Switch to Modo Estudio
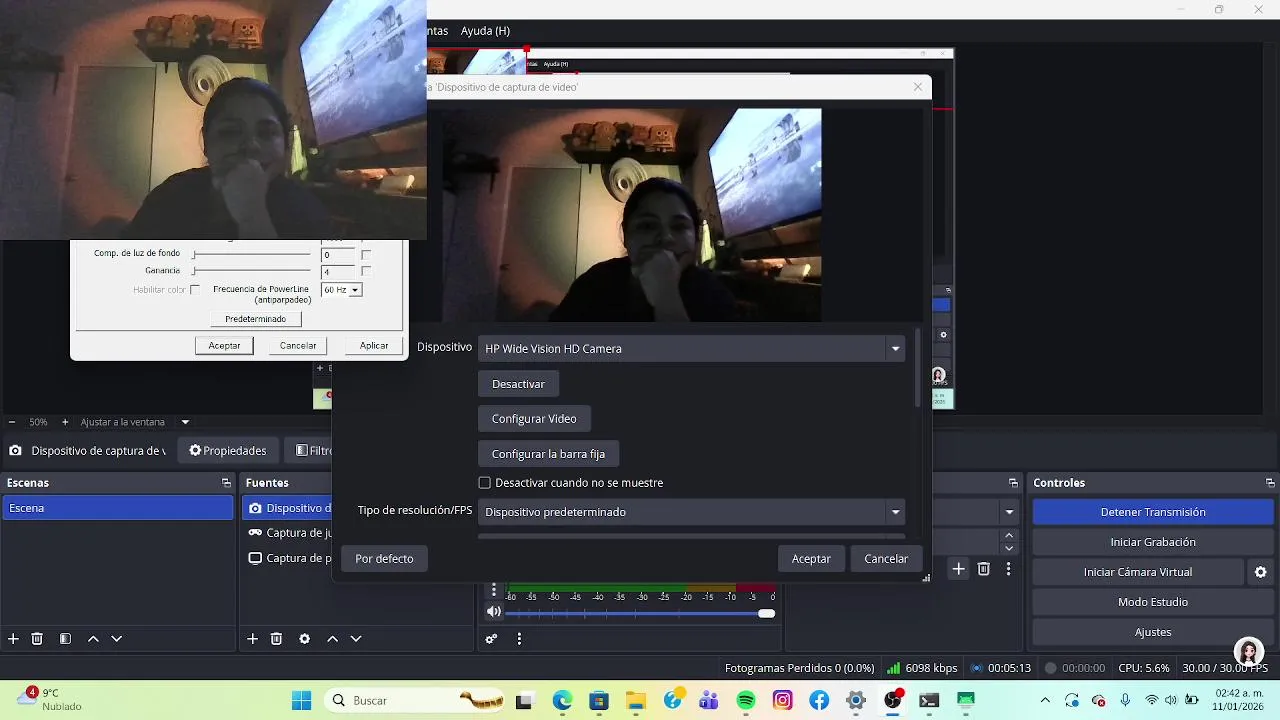 (1153, 602)
